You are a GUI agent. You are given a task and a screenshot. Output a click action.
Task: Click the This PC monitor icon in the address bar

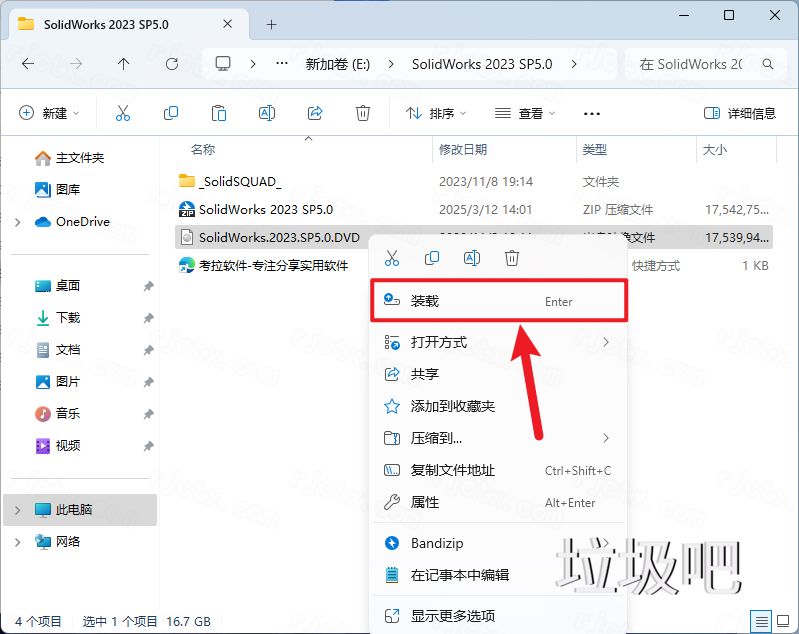(x=223, y=64)
